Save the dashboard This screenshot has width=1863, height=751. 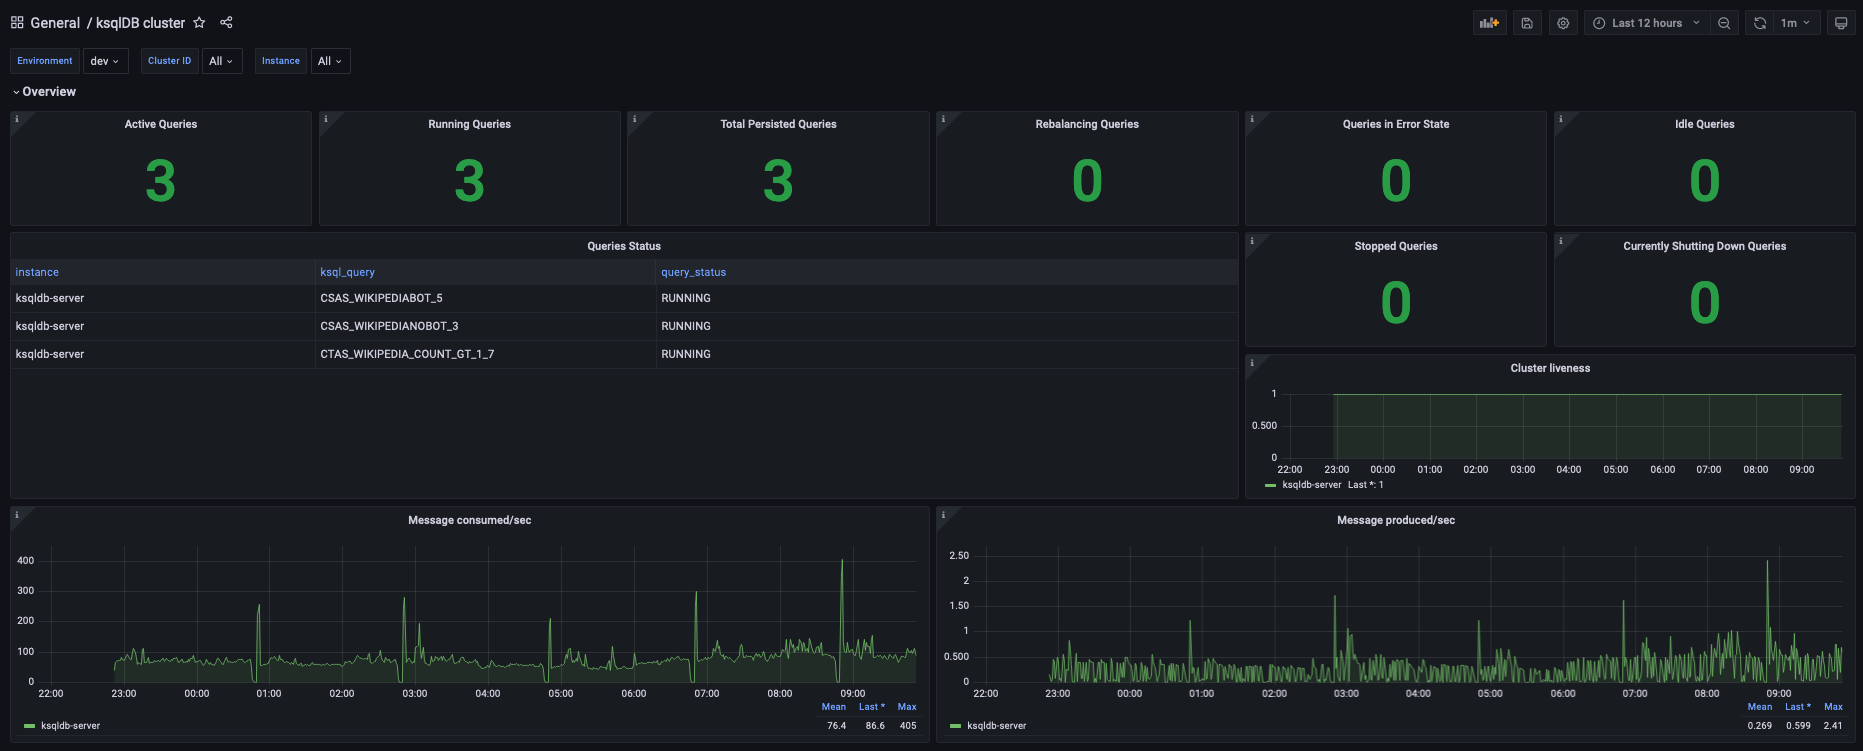point(1527,23)
